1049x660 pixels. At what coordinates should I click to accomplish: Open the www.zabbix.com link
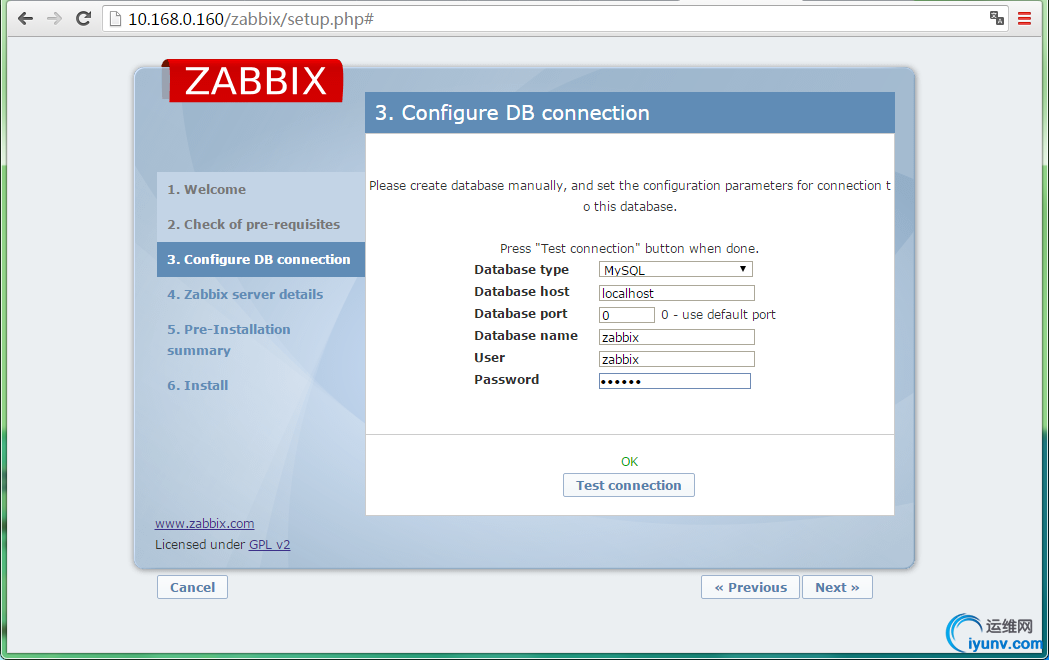pyautogui.click(x=205, y=524)
